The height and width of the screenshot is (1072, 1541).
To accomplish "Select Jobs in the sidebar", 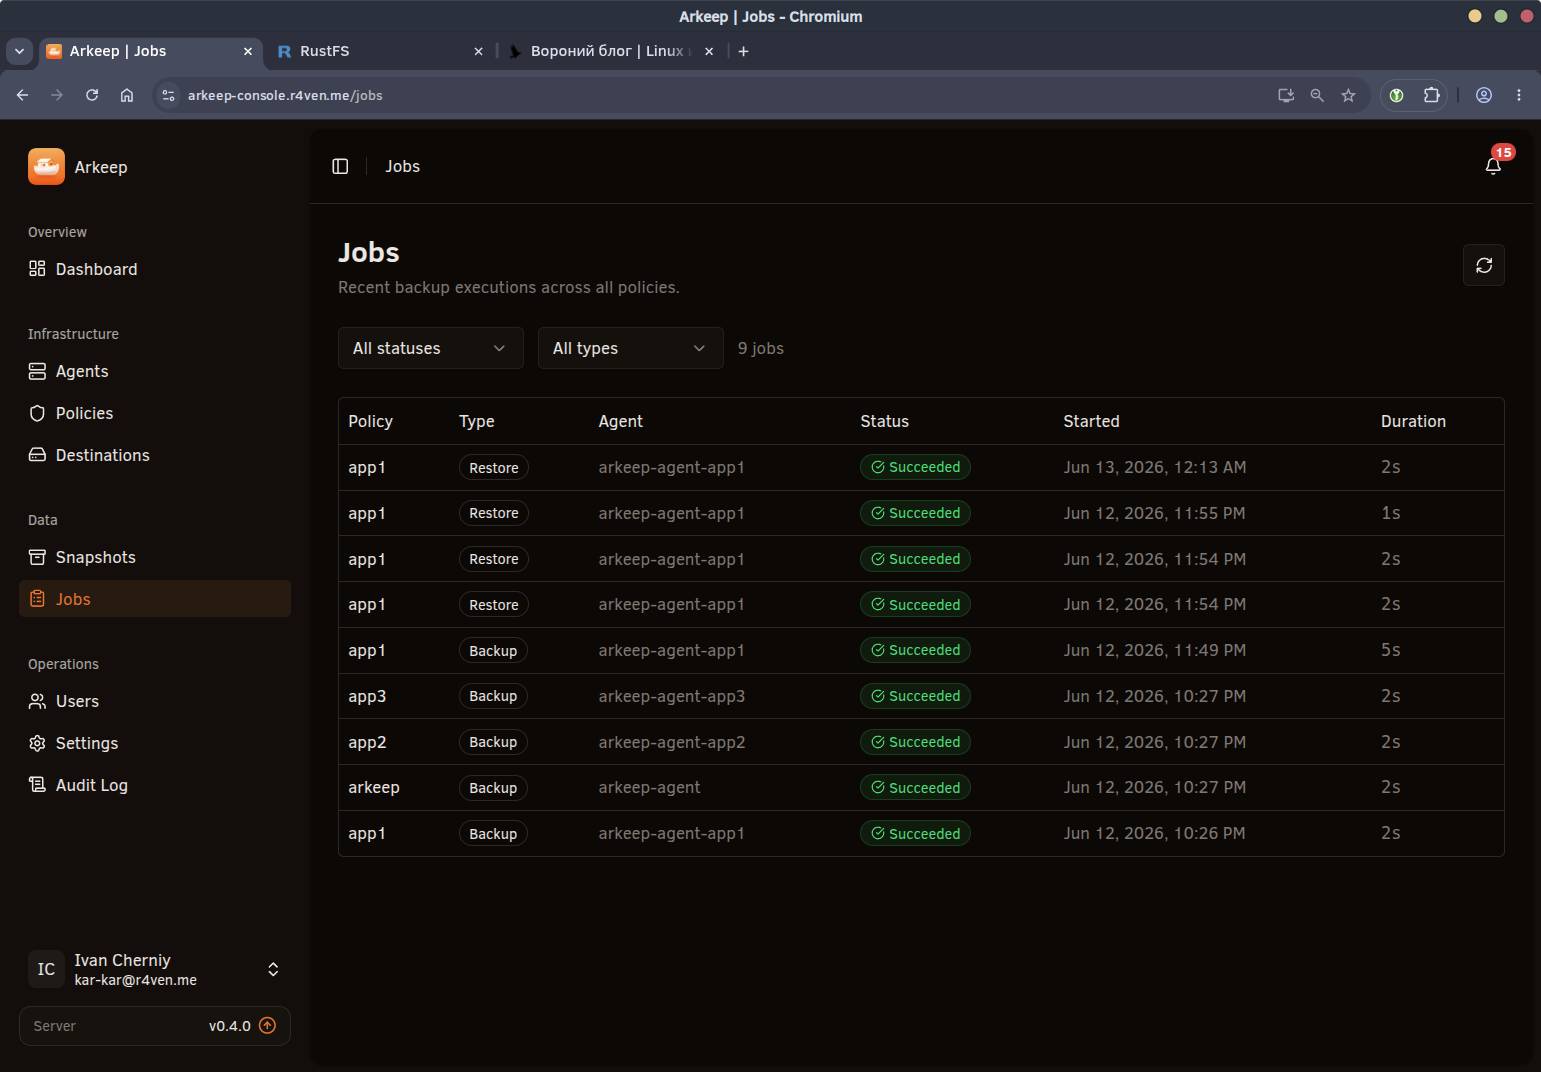I will pyautogui.click(x=155, y=599).
